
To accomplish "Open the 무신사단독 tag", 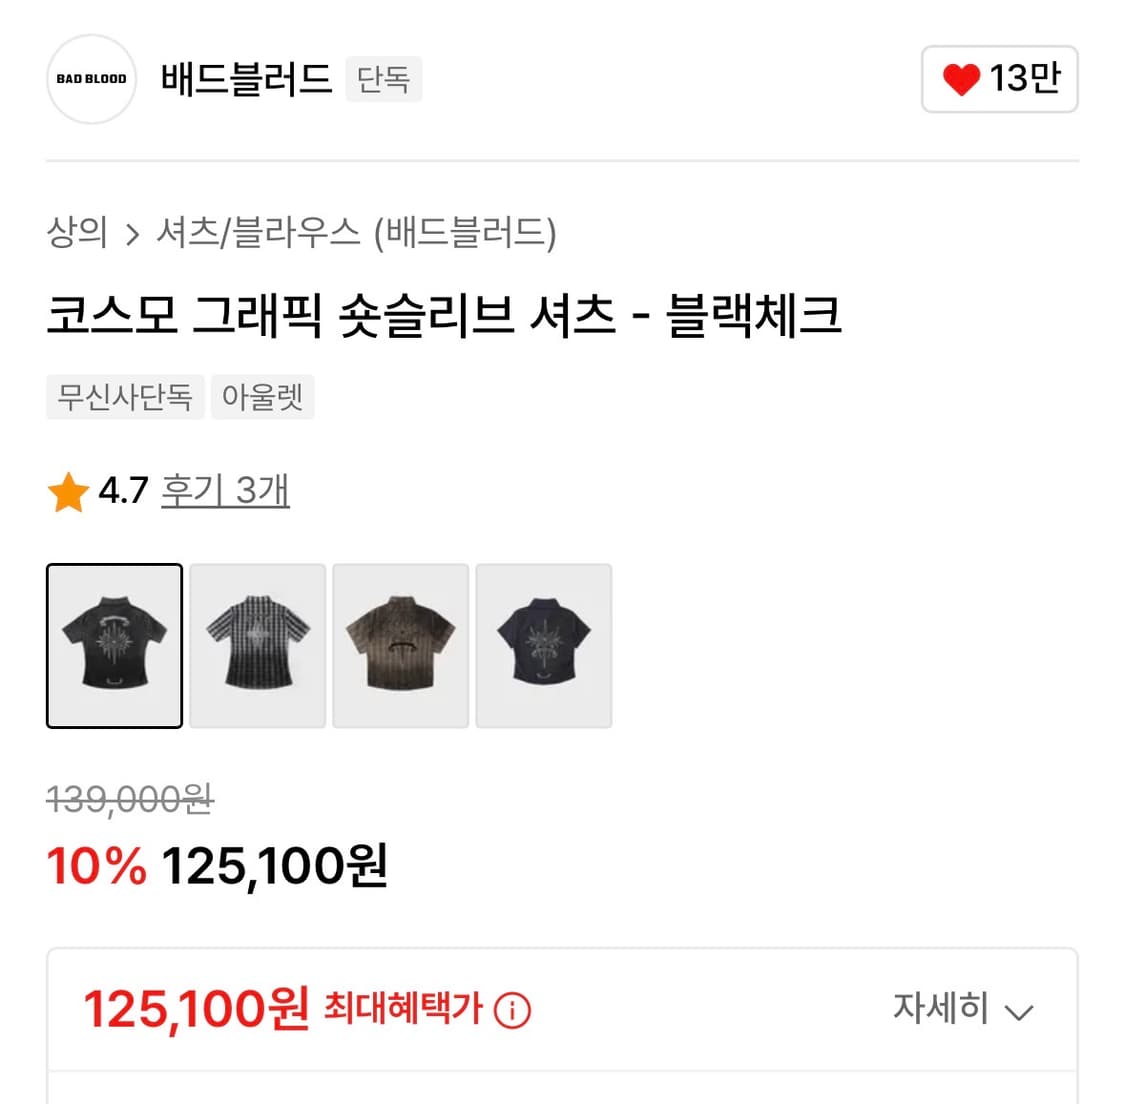I will tap(125, 397).
